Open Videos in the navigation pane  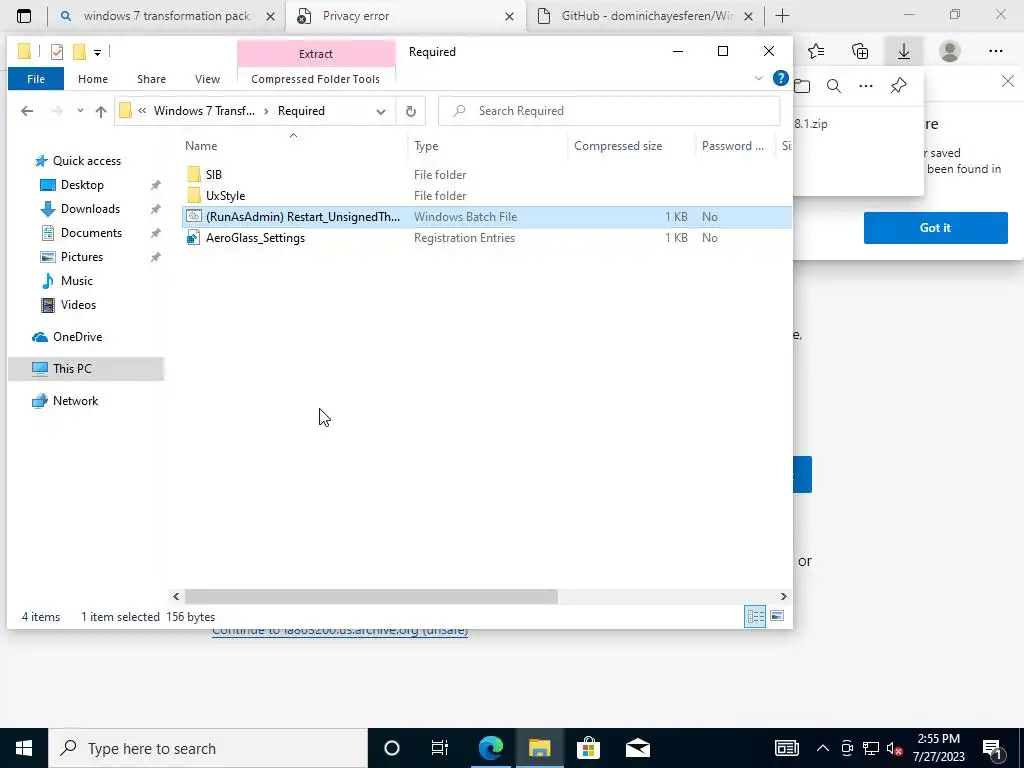[78, 305]
